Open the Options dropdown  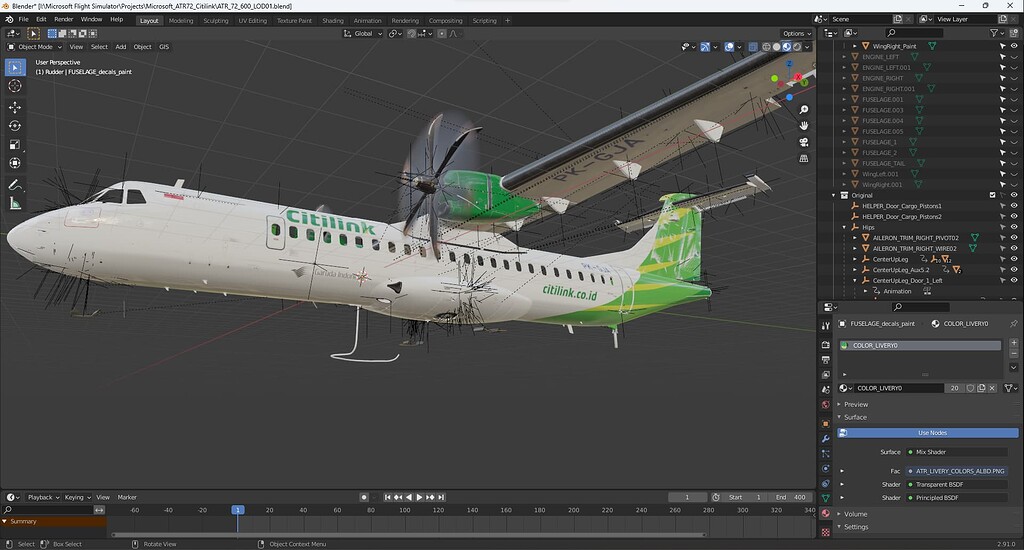coord(797,33)
